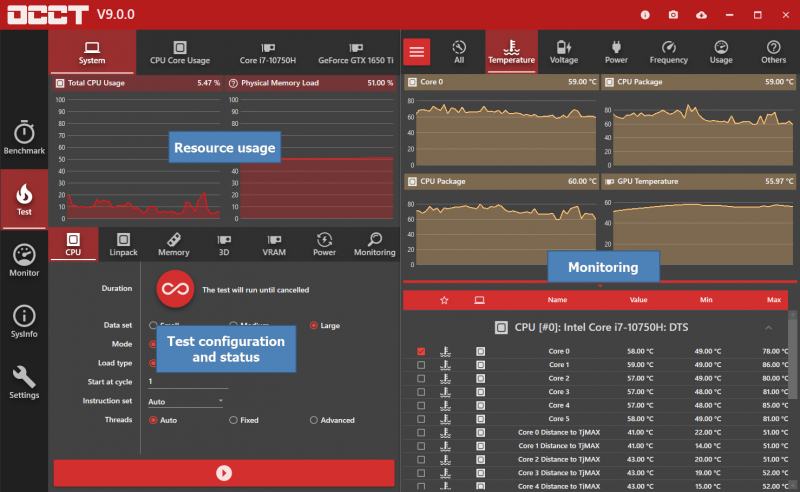Screen dimensions: 800x492
Task: Switch to the CPU Core Usage tab
Action: 180,52
